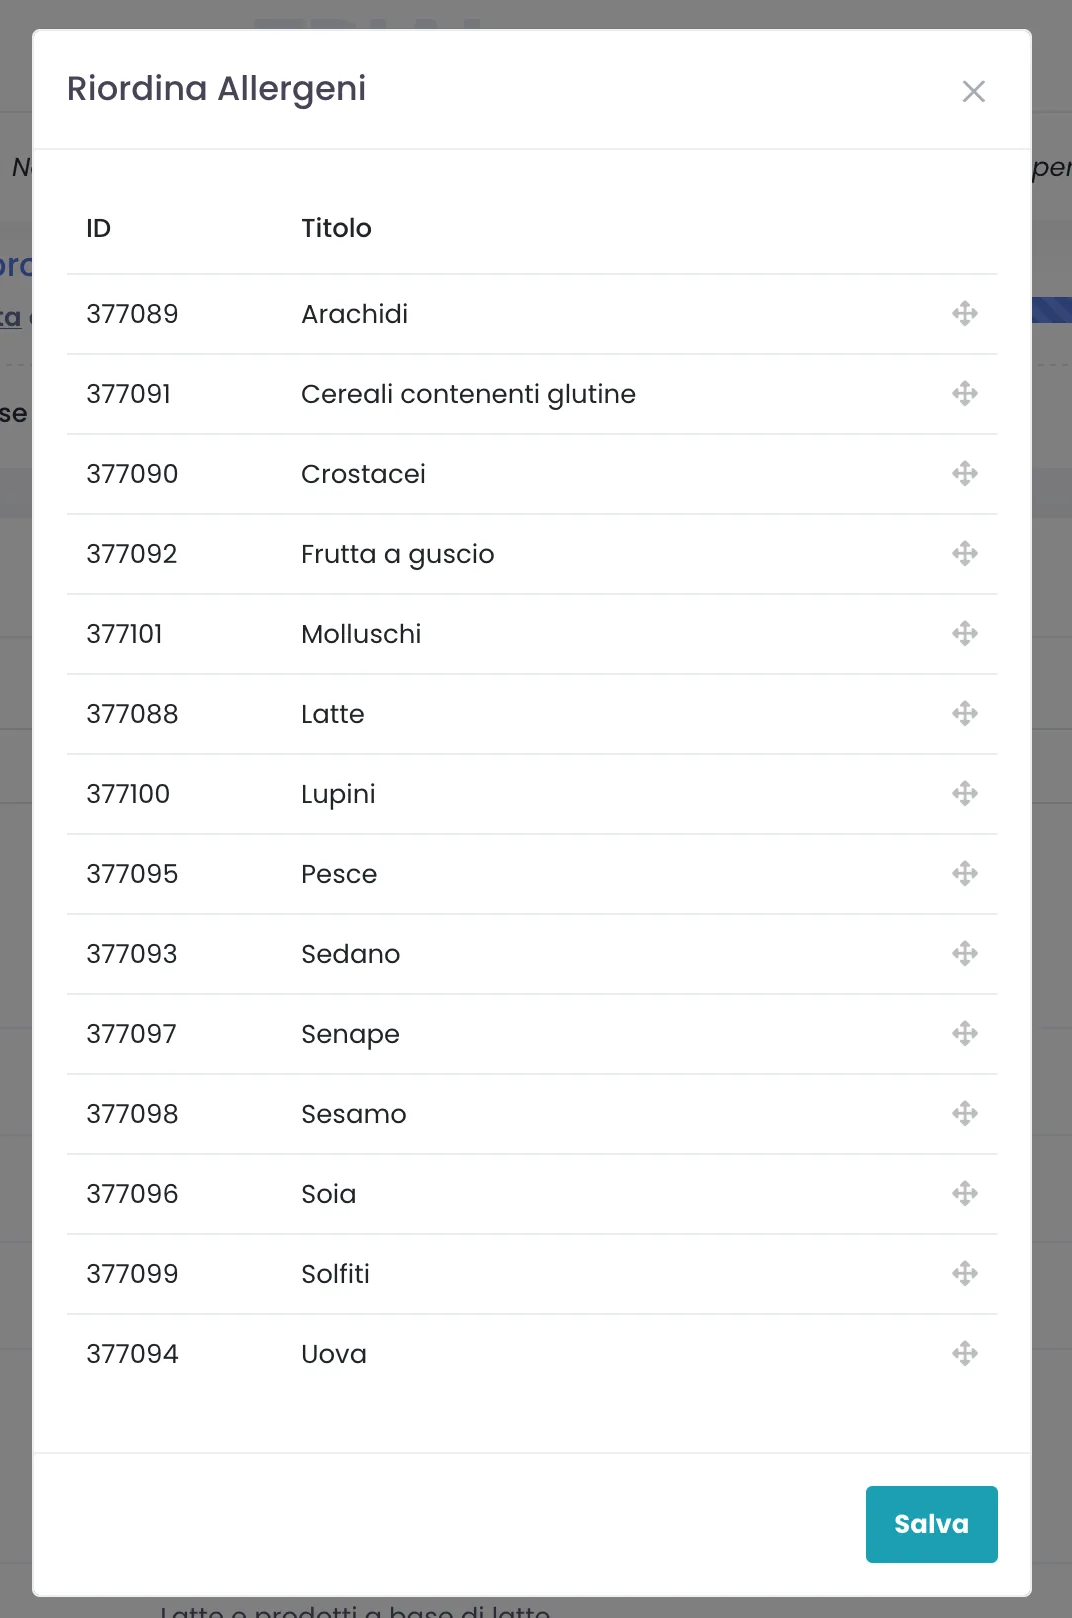Image resolution: width=1072 pixels, height=1618 pixels.
Task: Select the drag icon for Pesce row
Action: tap(965, 873)
